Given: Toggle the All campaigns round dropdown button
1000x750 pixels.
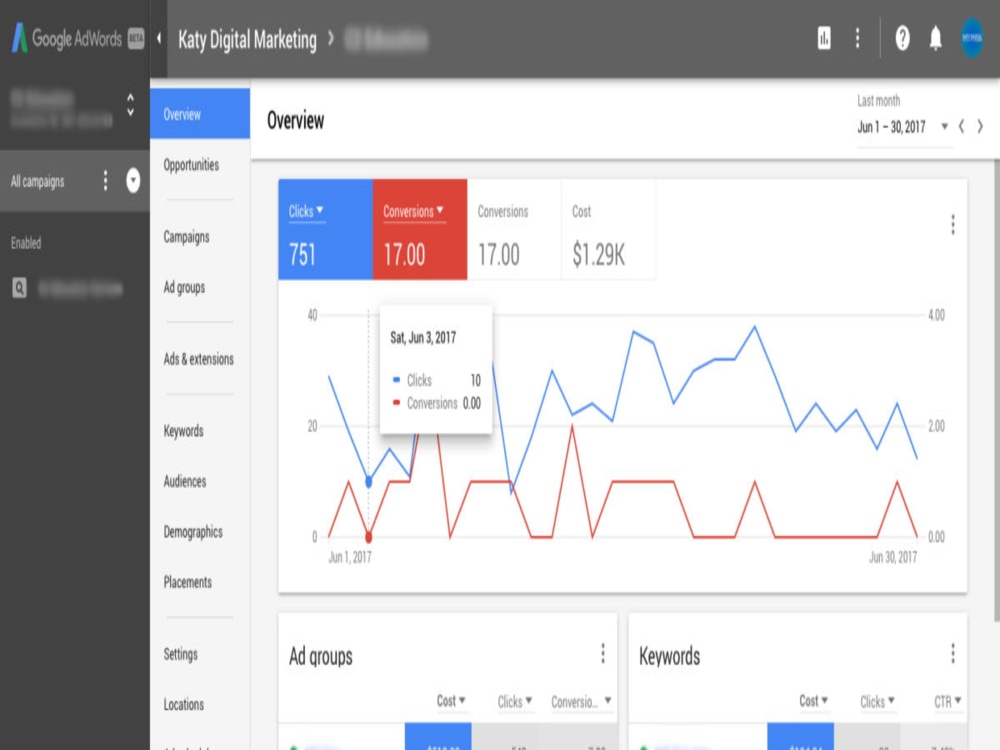Looking at the screenshot, I should coord(133,180).
